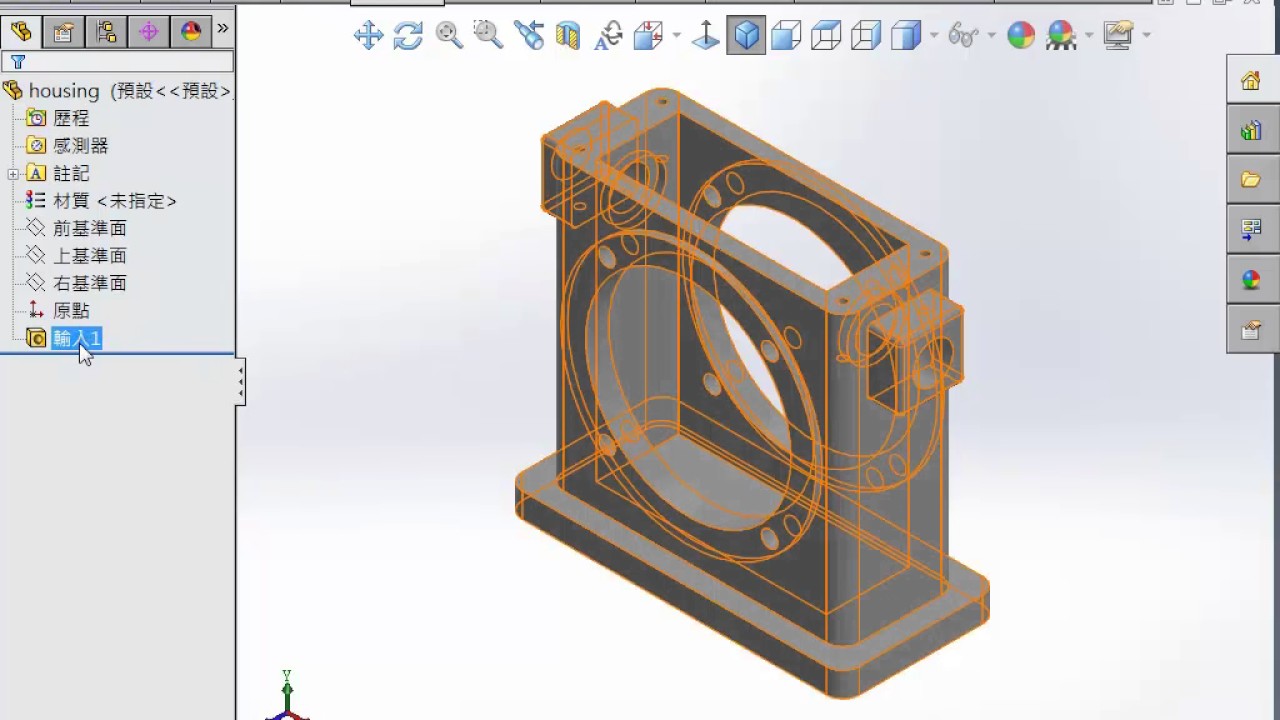Click the » chevron to show more manager tabs
Screen dimensions: 1280x720
tap(223, 29)
